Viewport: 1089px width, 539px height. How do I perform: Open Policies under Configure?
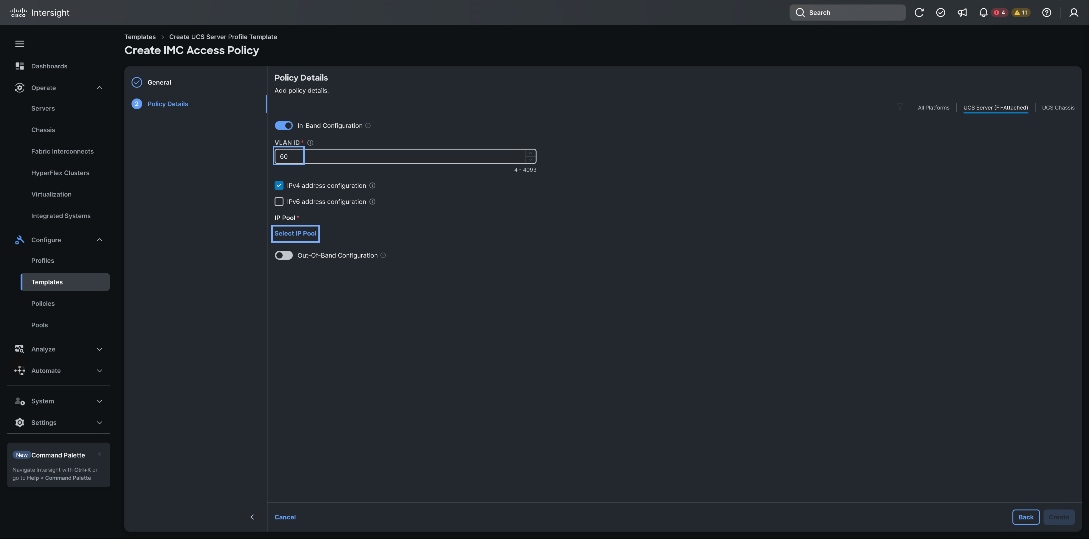tap(43, 304)
